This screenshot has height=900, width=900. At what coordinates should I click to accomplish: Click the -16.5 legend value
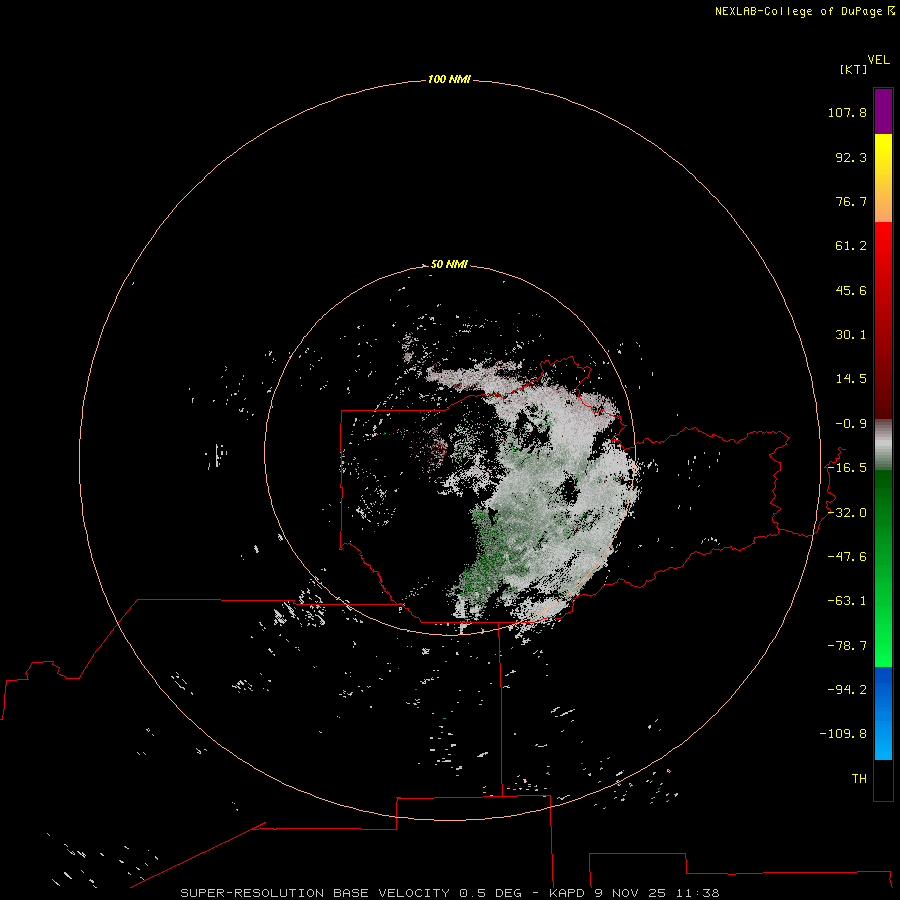[x=847, y=468]
